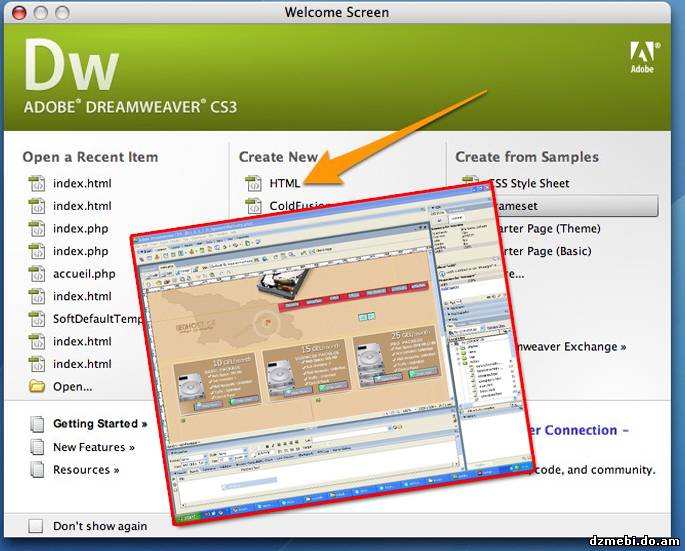Open the SoftDefaultTemp recent item

(x=97, y=319)
